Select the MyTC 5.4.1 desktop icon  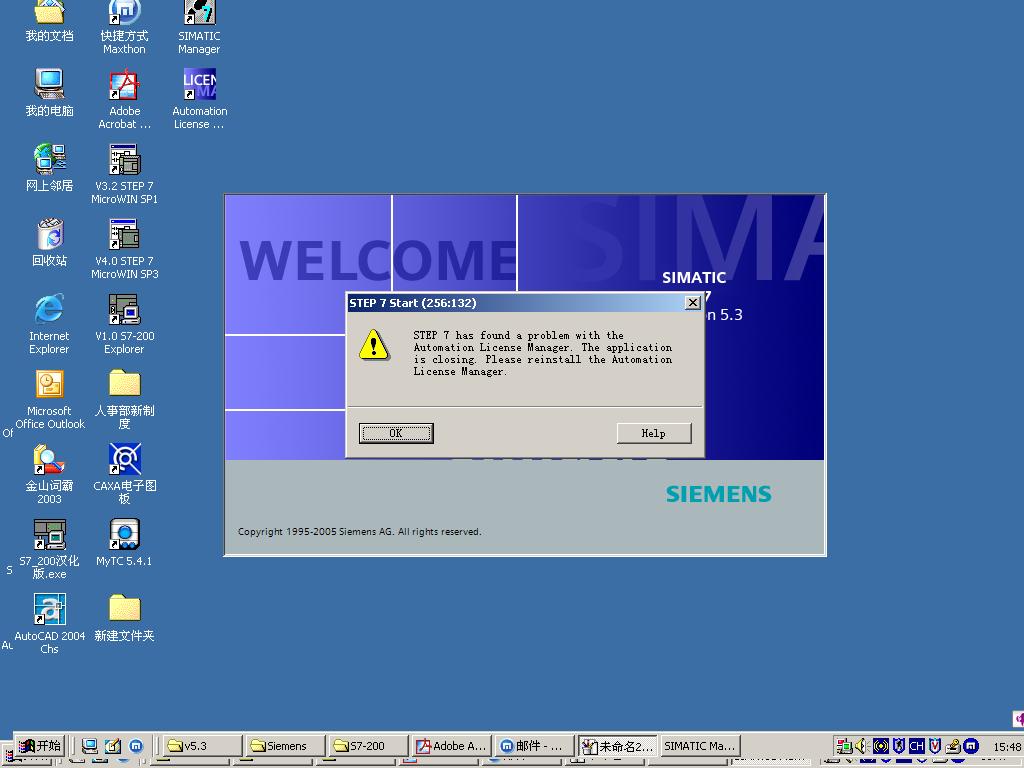124,543
